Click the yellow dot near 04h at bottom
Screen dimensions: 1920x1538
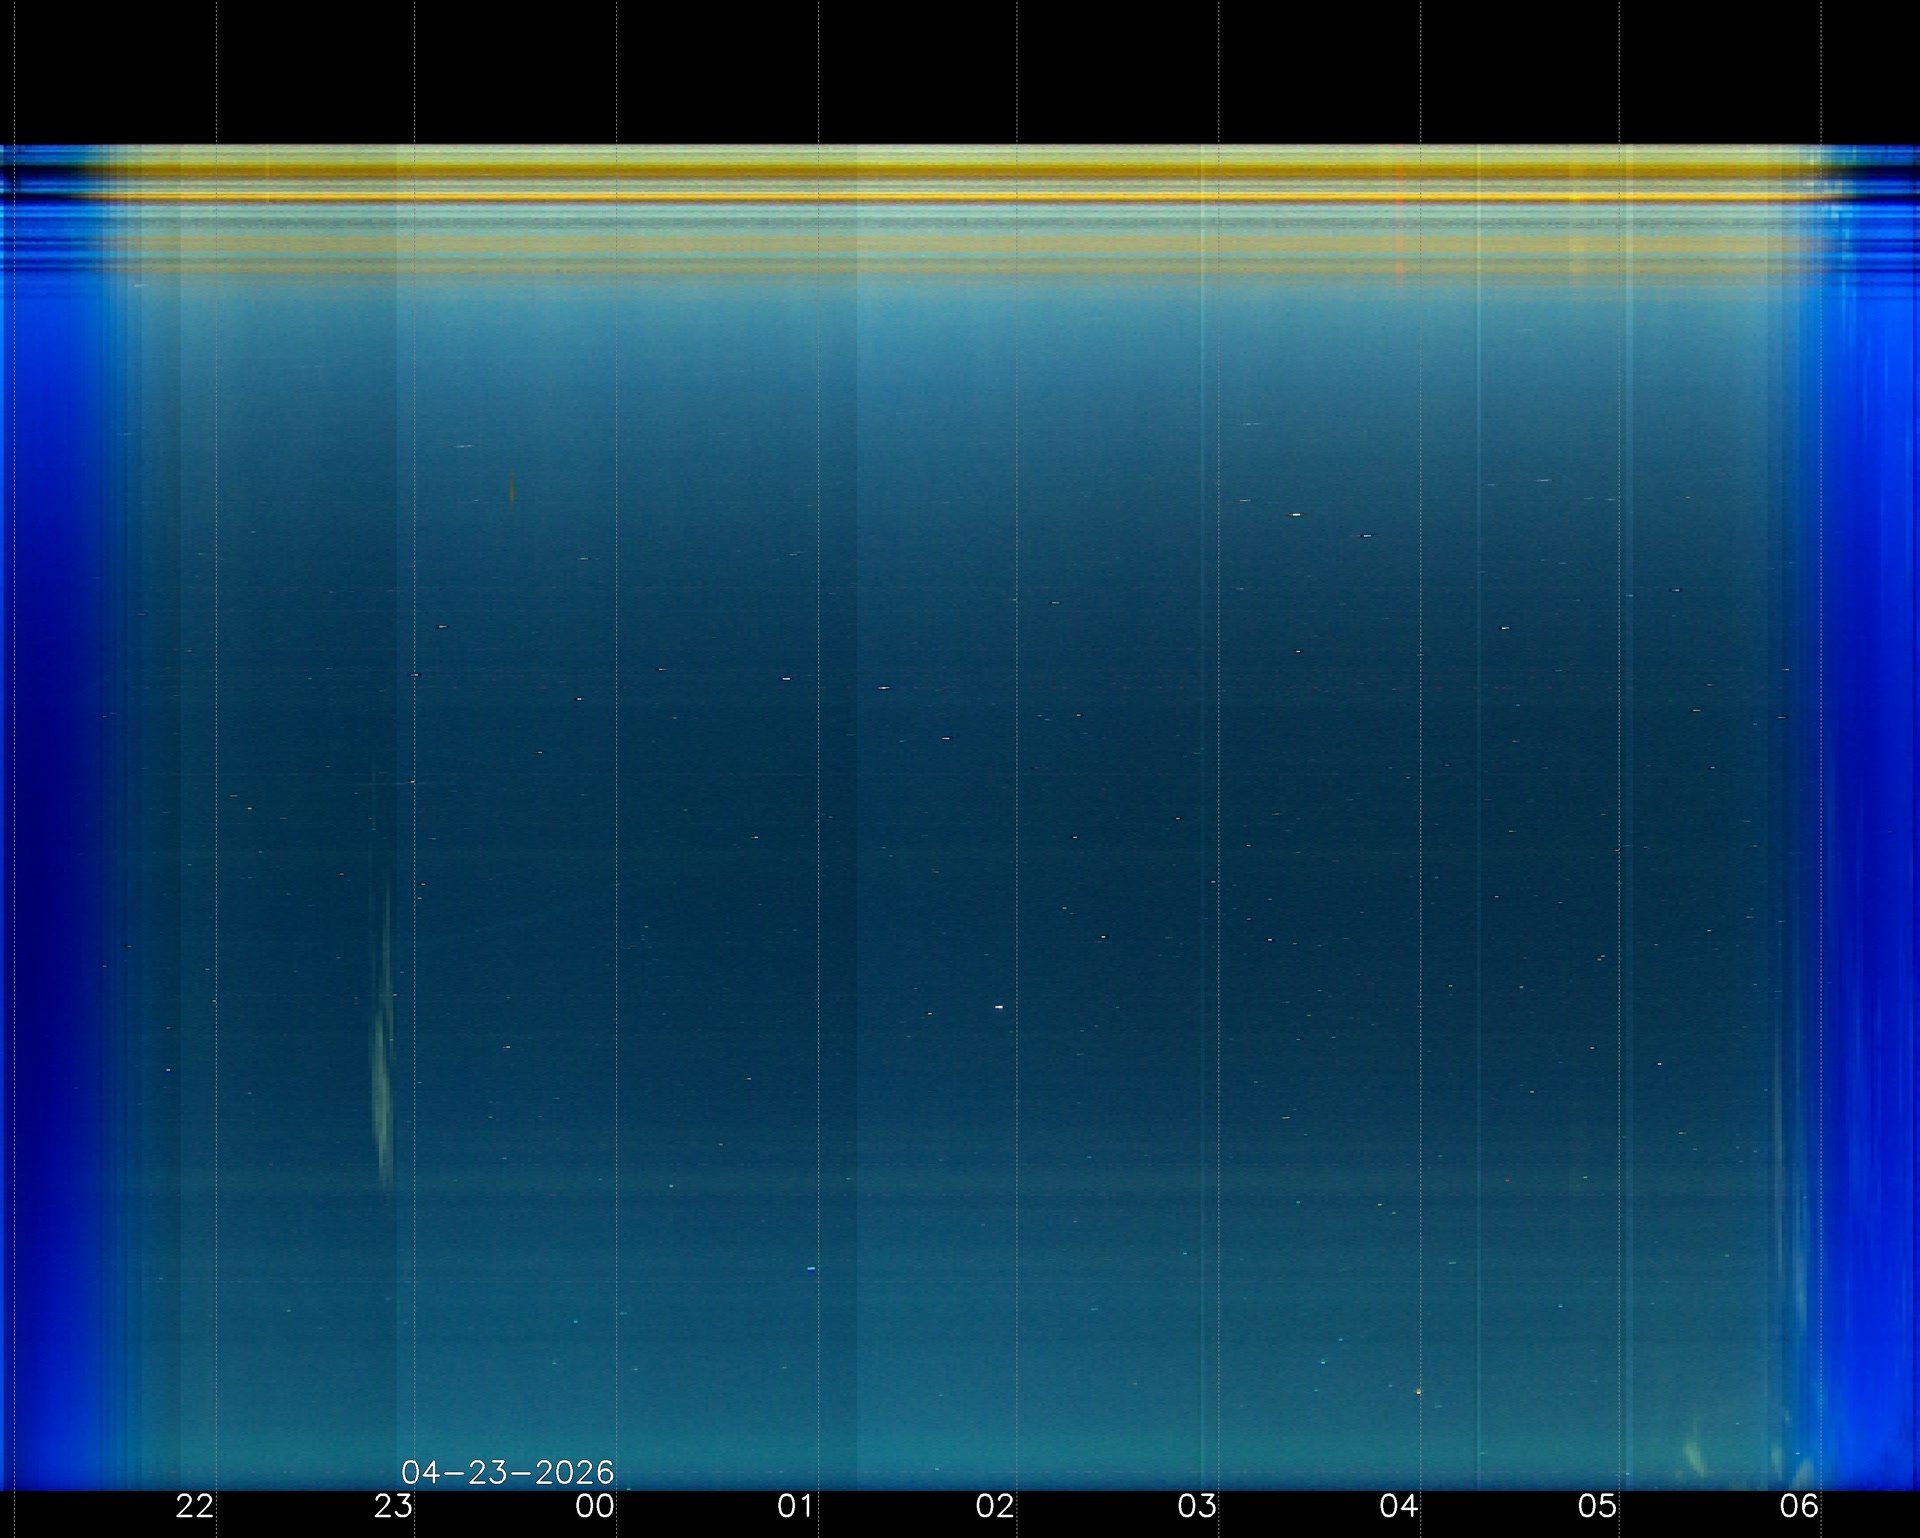(1418, 1391)
